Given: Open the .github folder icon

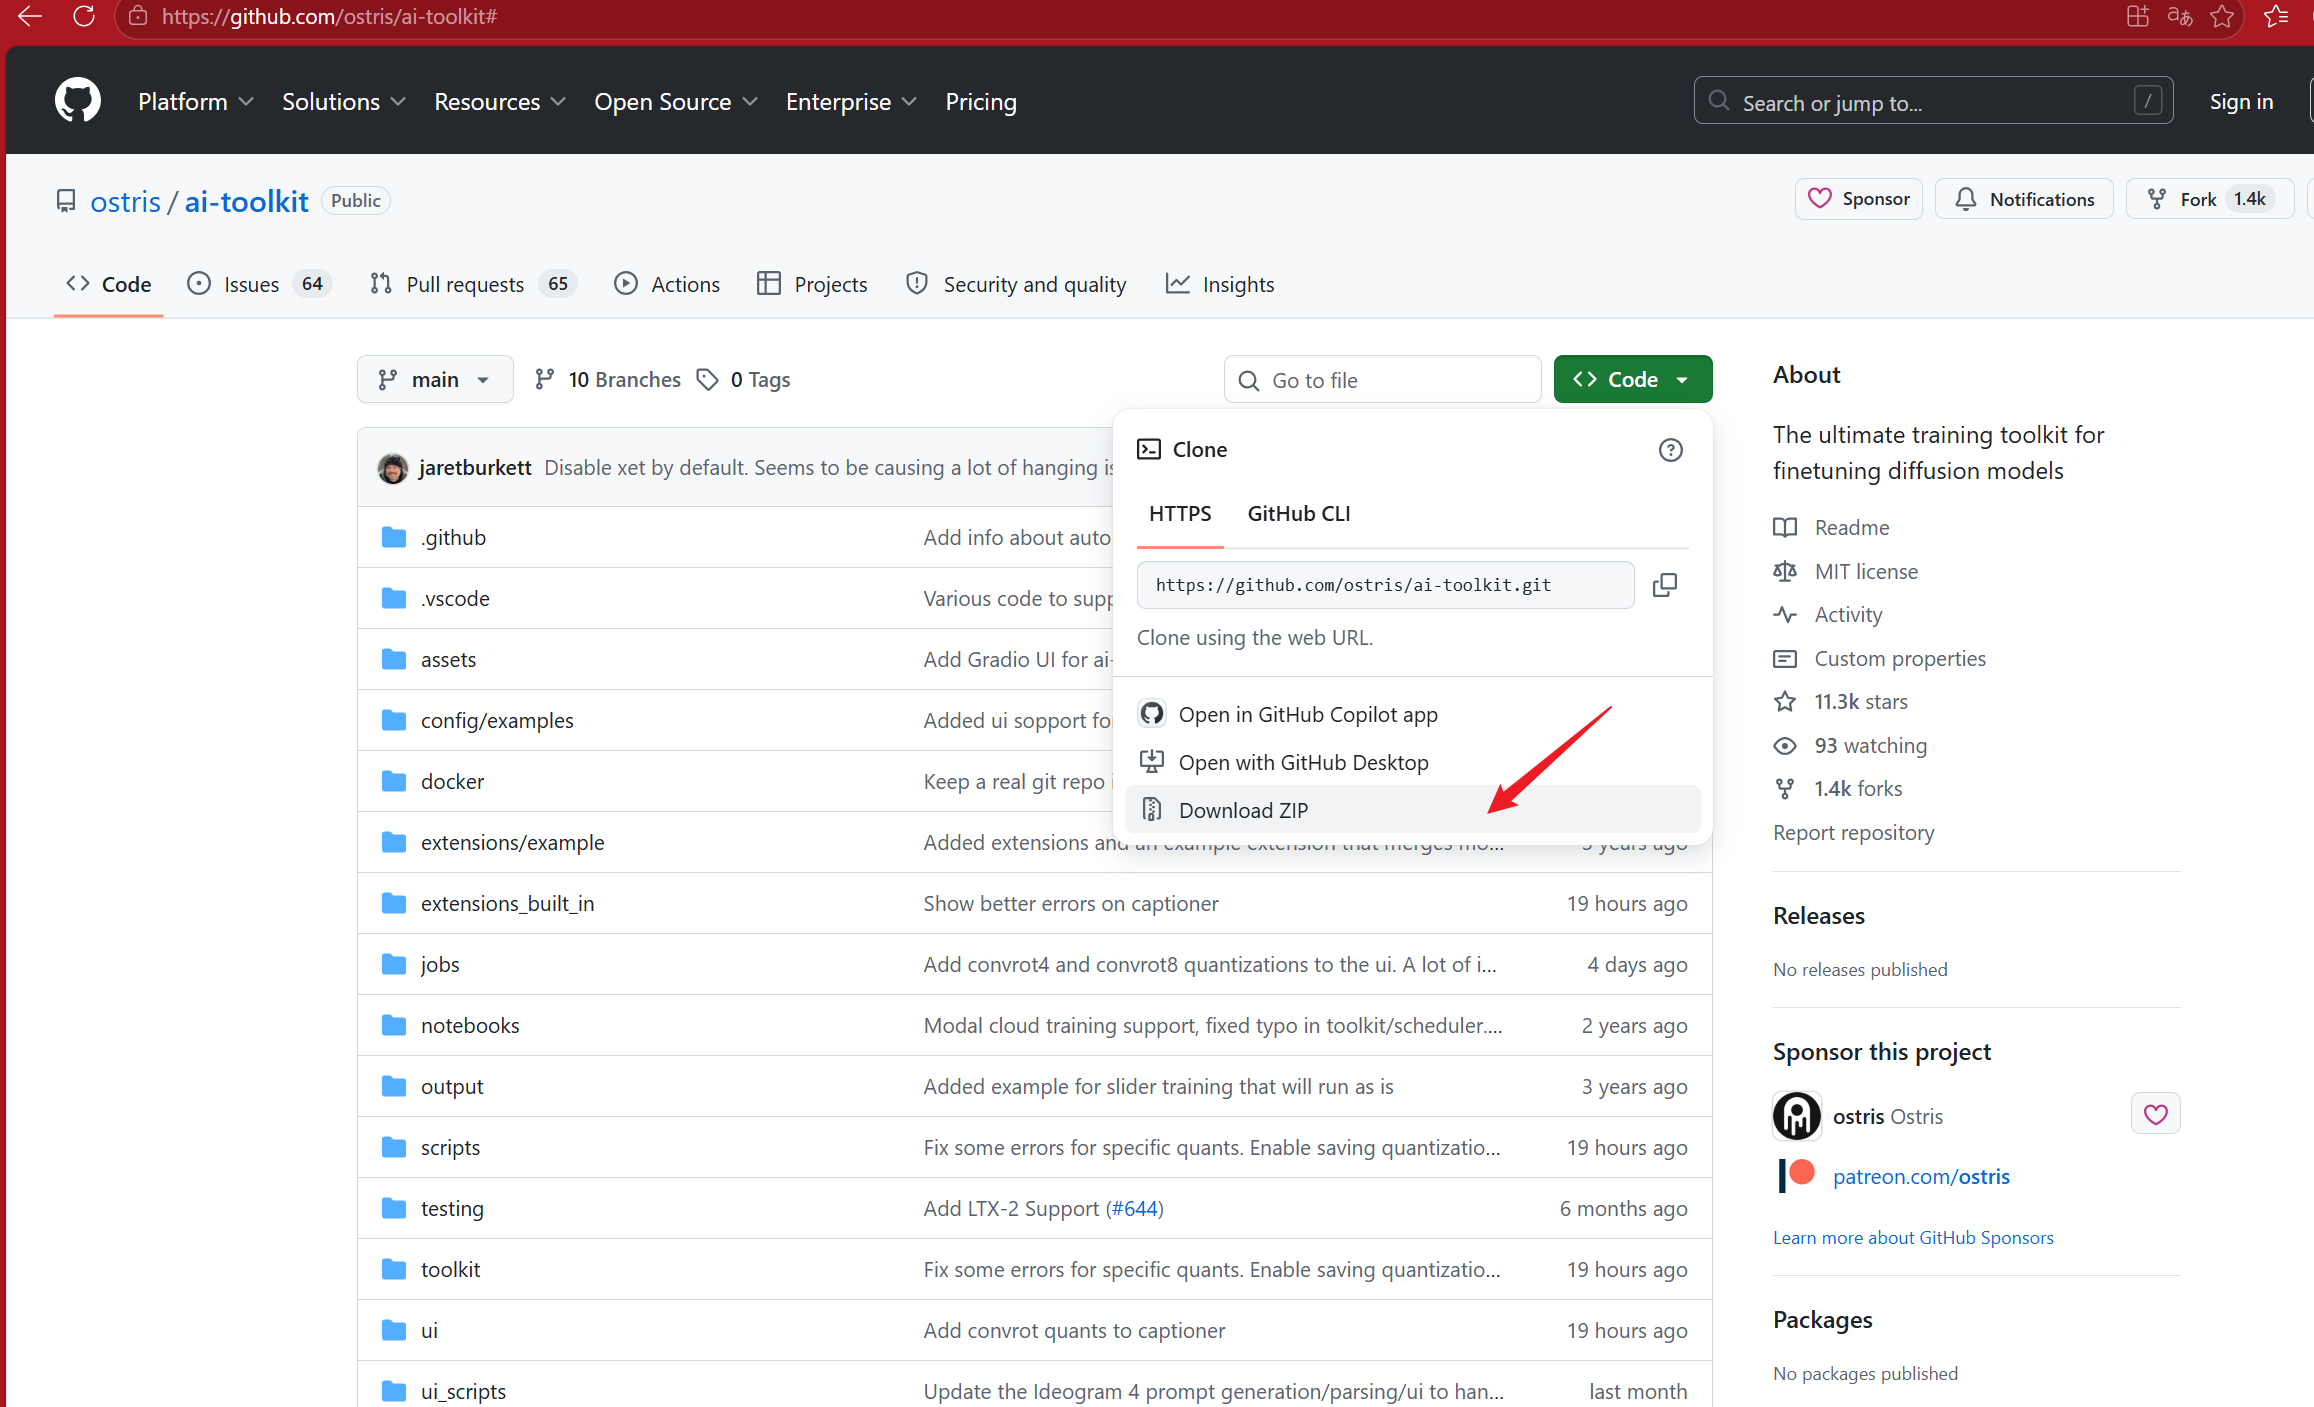Looking at the screenshot, I should click(x=394, y=538).
